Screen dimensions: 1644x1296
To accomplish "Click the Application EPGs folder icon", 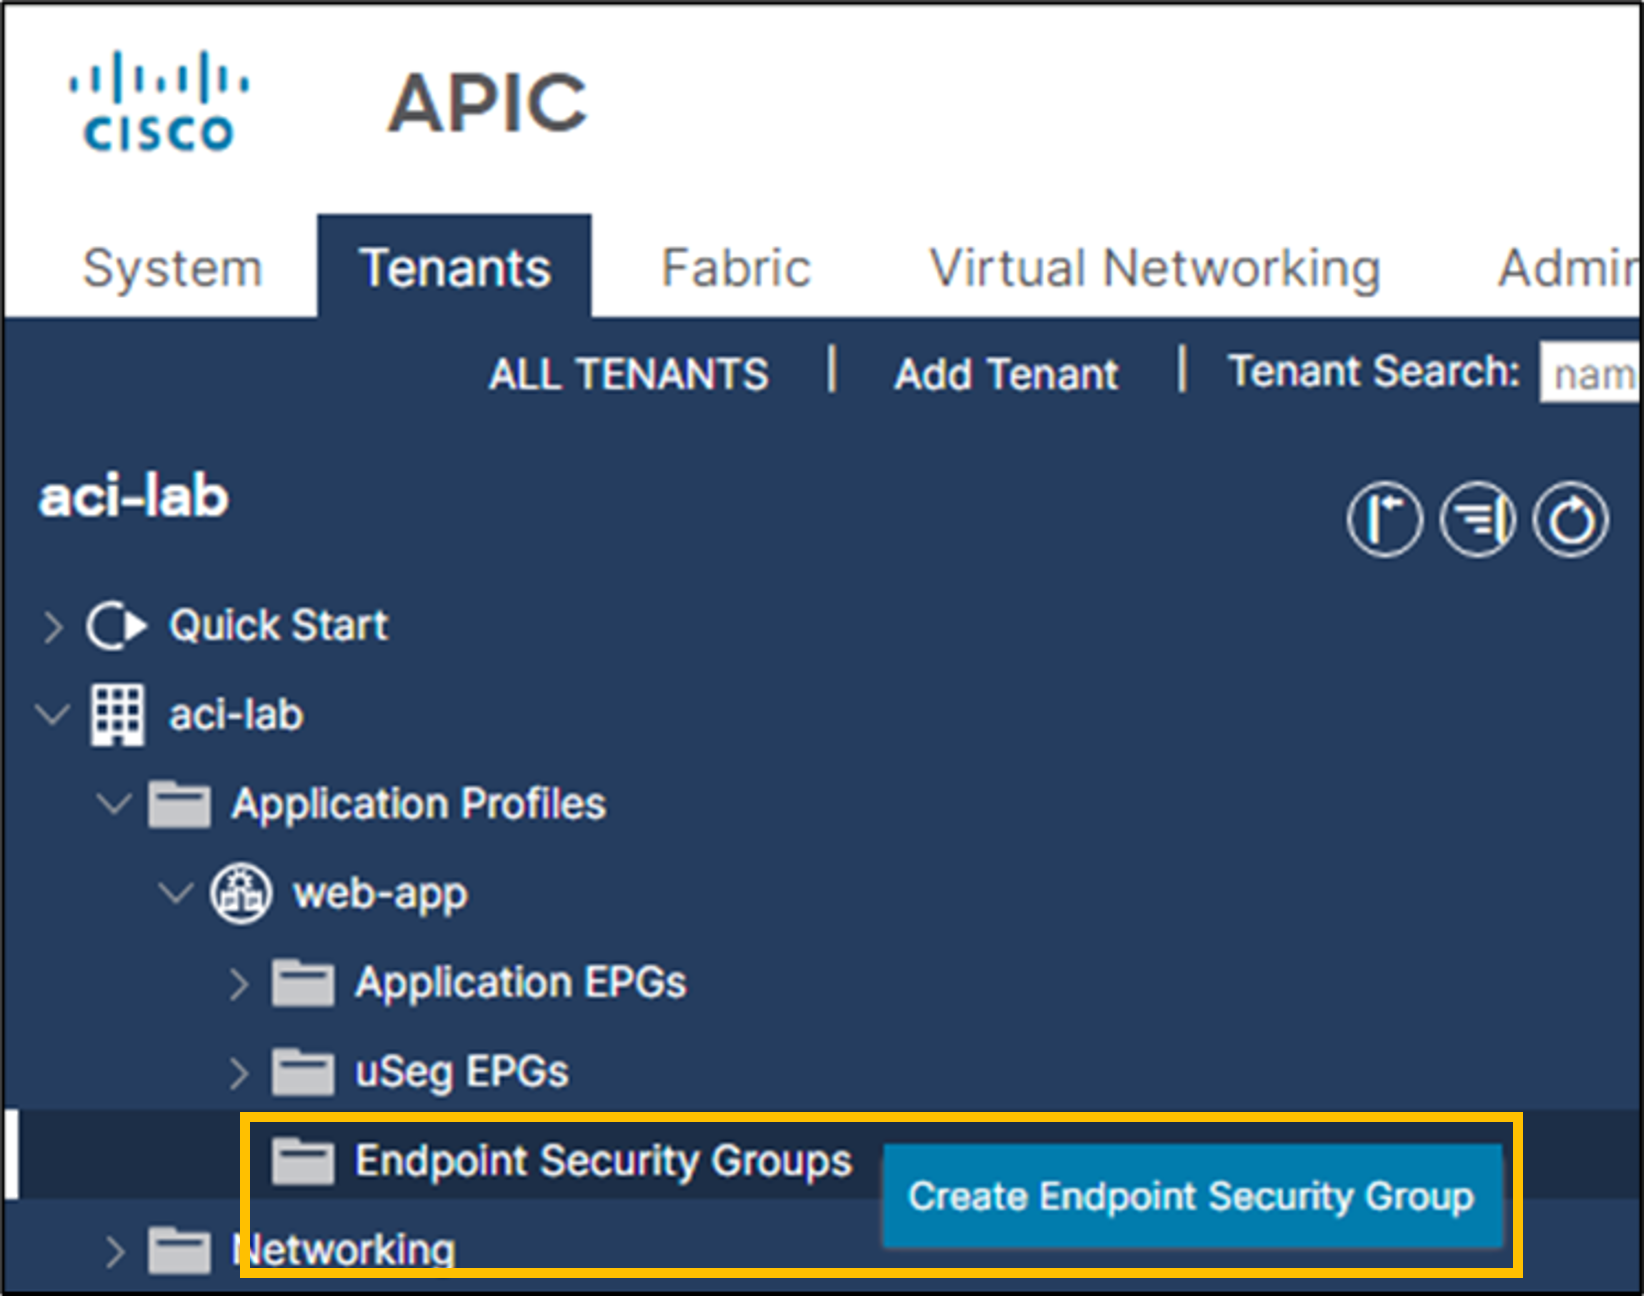I will tap(302, 982).
